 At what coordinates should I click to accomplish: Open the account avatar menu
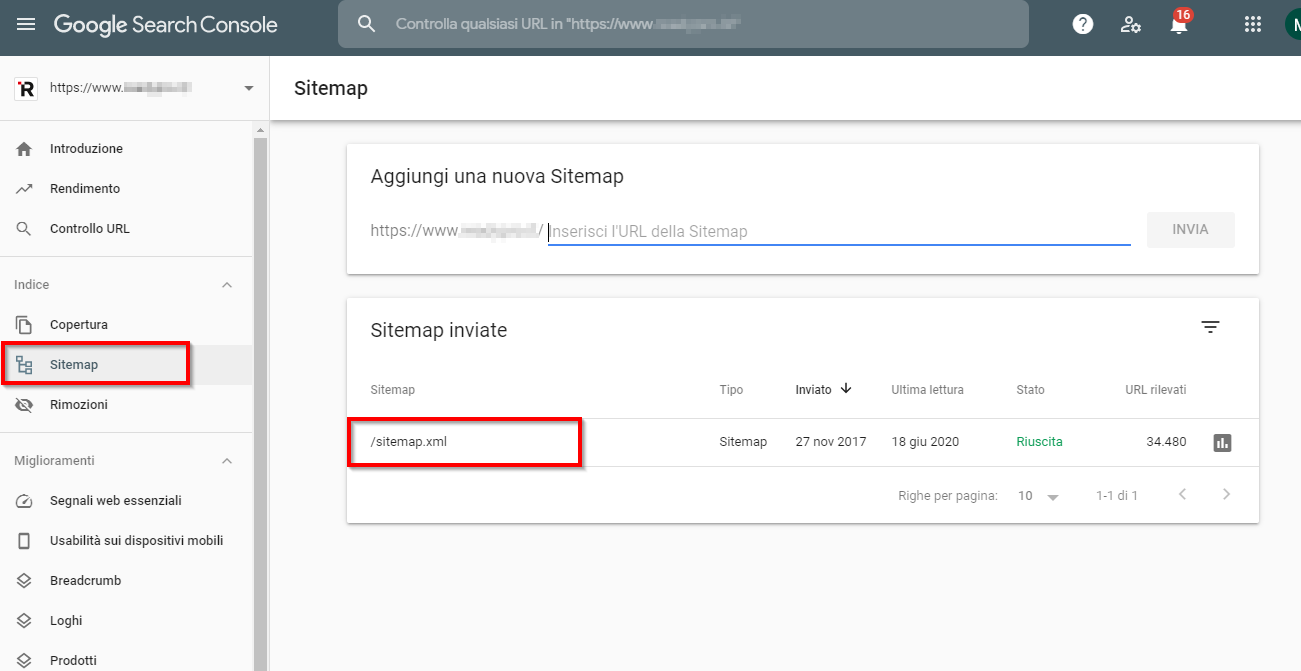tap(1292, 24)
